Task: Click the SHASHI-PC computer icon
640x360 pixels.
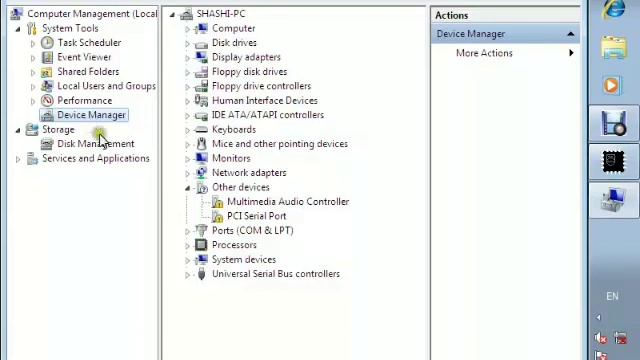Action: coord(186,14)
